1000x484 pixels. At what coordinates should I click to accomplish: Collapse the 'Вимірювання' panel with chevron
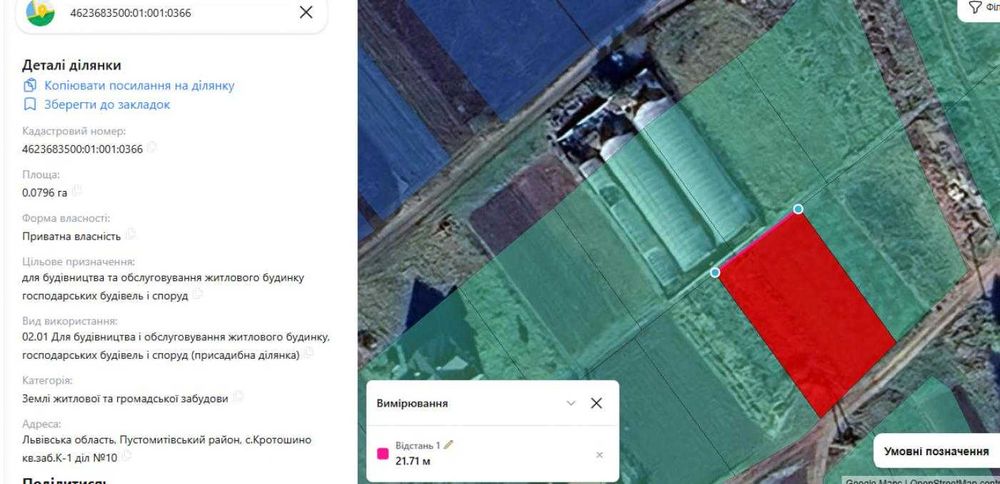tap(571, 403)
